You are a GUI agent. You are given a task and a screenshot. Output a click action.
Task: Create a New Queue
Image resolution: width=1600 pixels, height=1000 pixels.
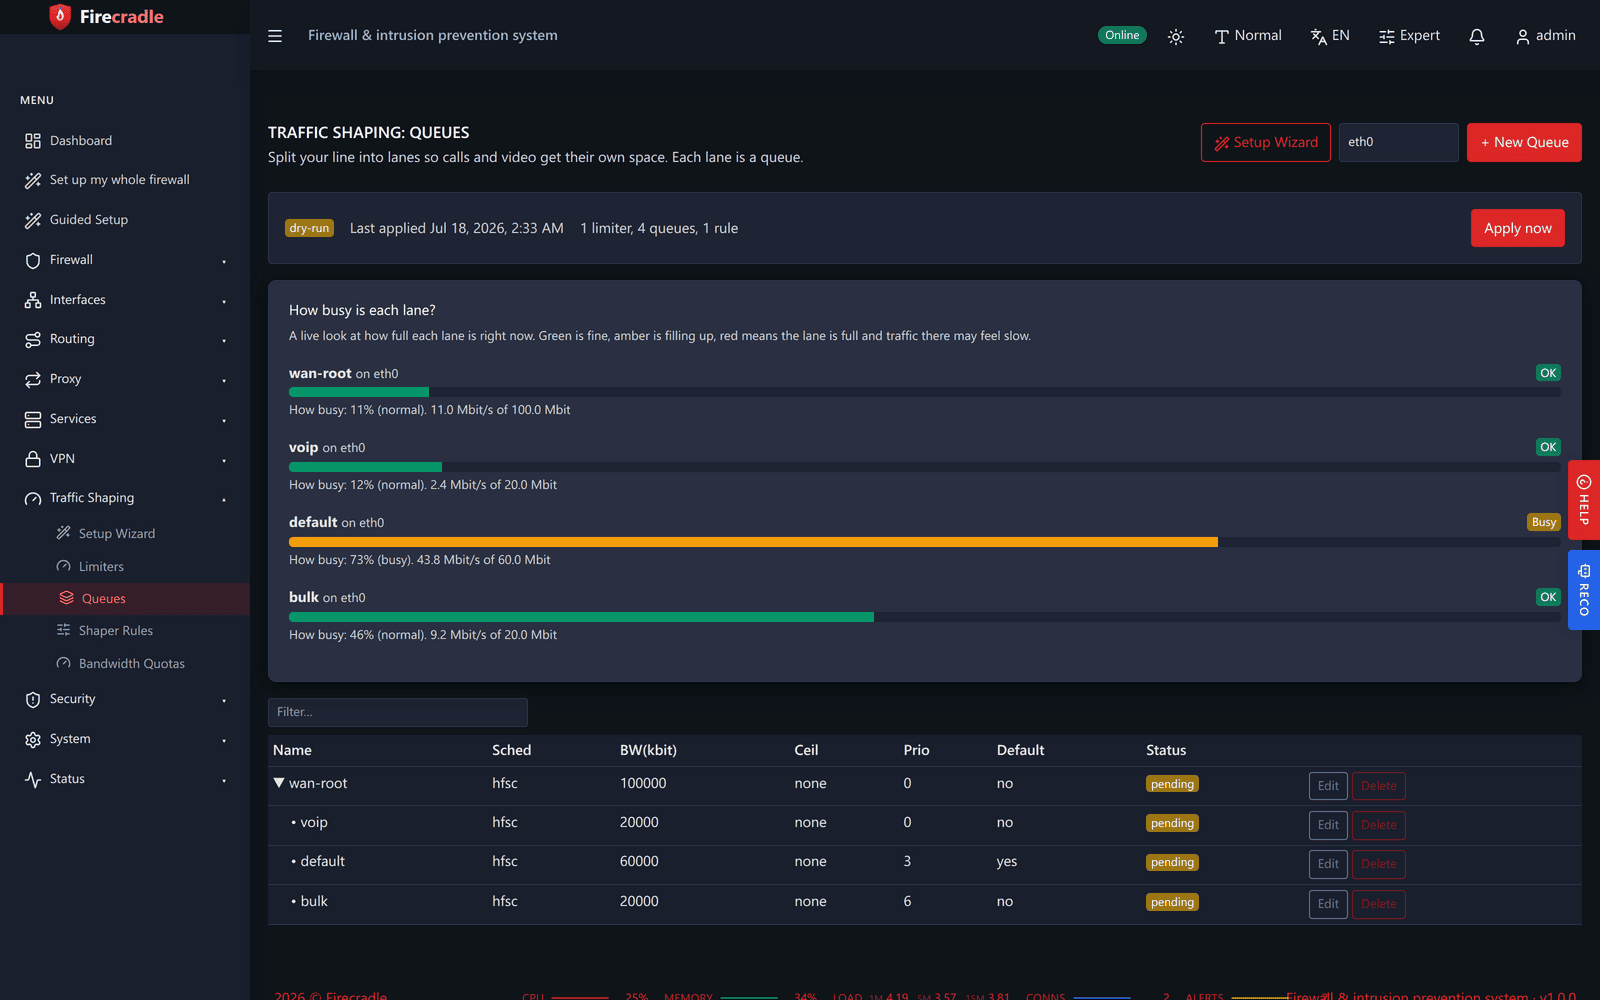pos(1524,142)
